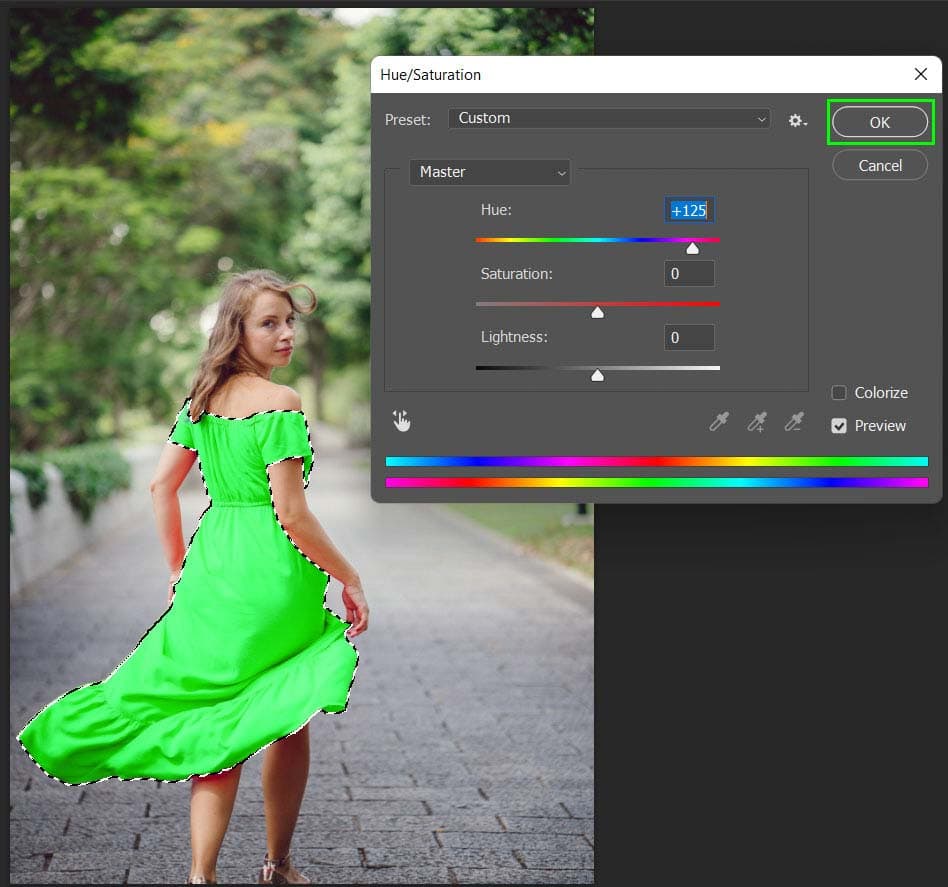This screenshot has height=887, width=948.
Task: Confirm the adjustment with OK
Action: (880, 122)
